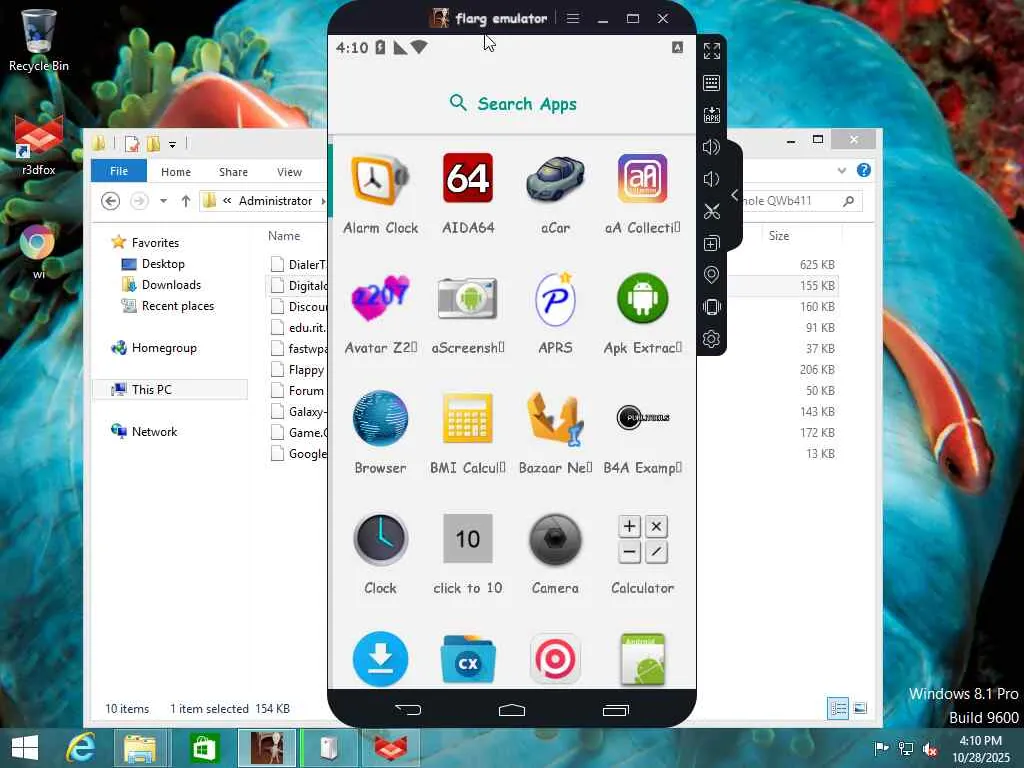Switch Explorer to details view icon
The width and height of the screenshot is (1024, 768).
838,708
